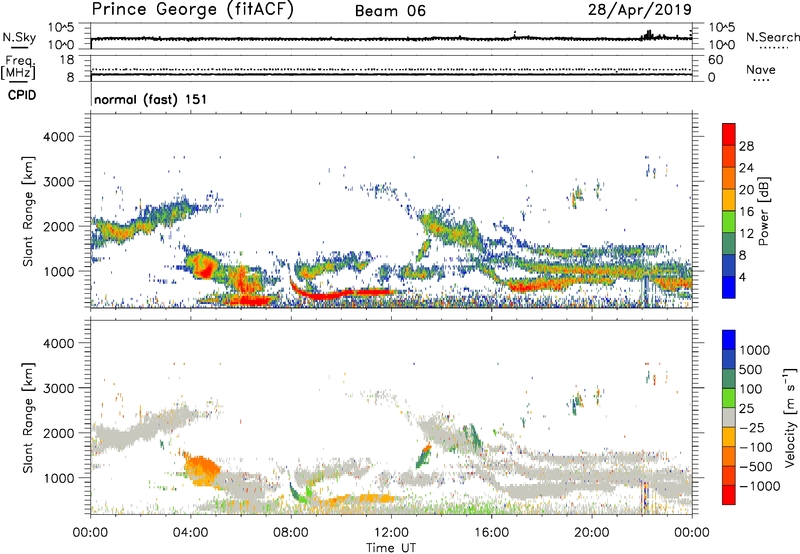800x554 pixels.
Task: Select the 'normal (fast) 151' mode text
Action: 151,99
